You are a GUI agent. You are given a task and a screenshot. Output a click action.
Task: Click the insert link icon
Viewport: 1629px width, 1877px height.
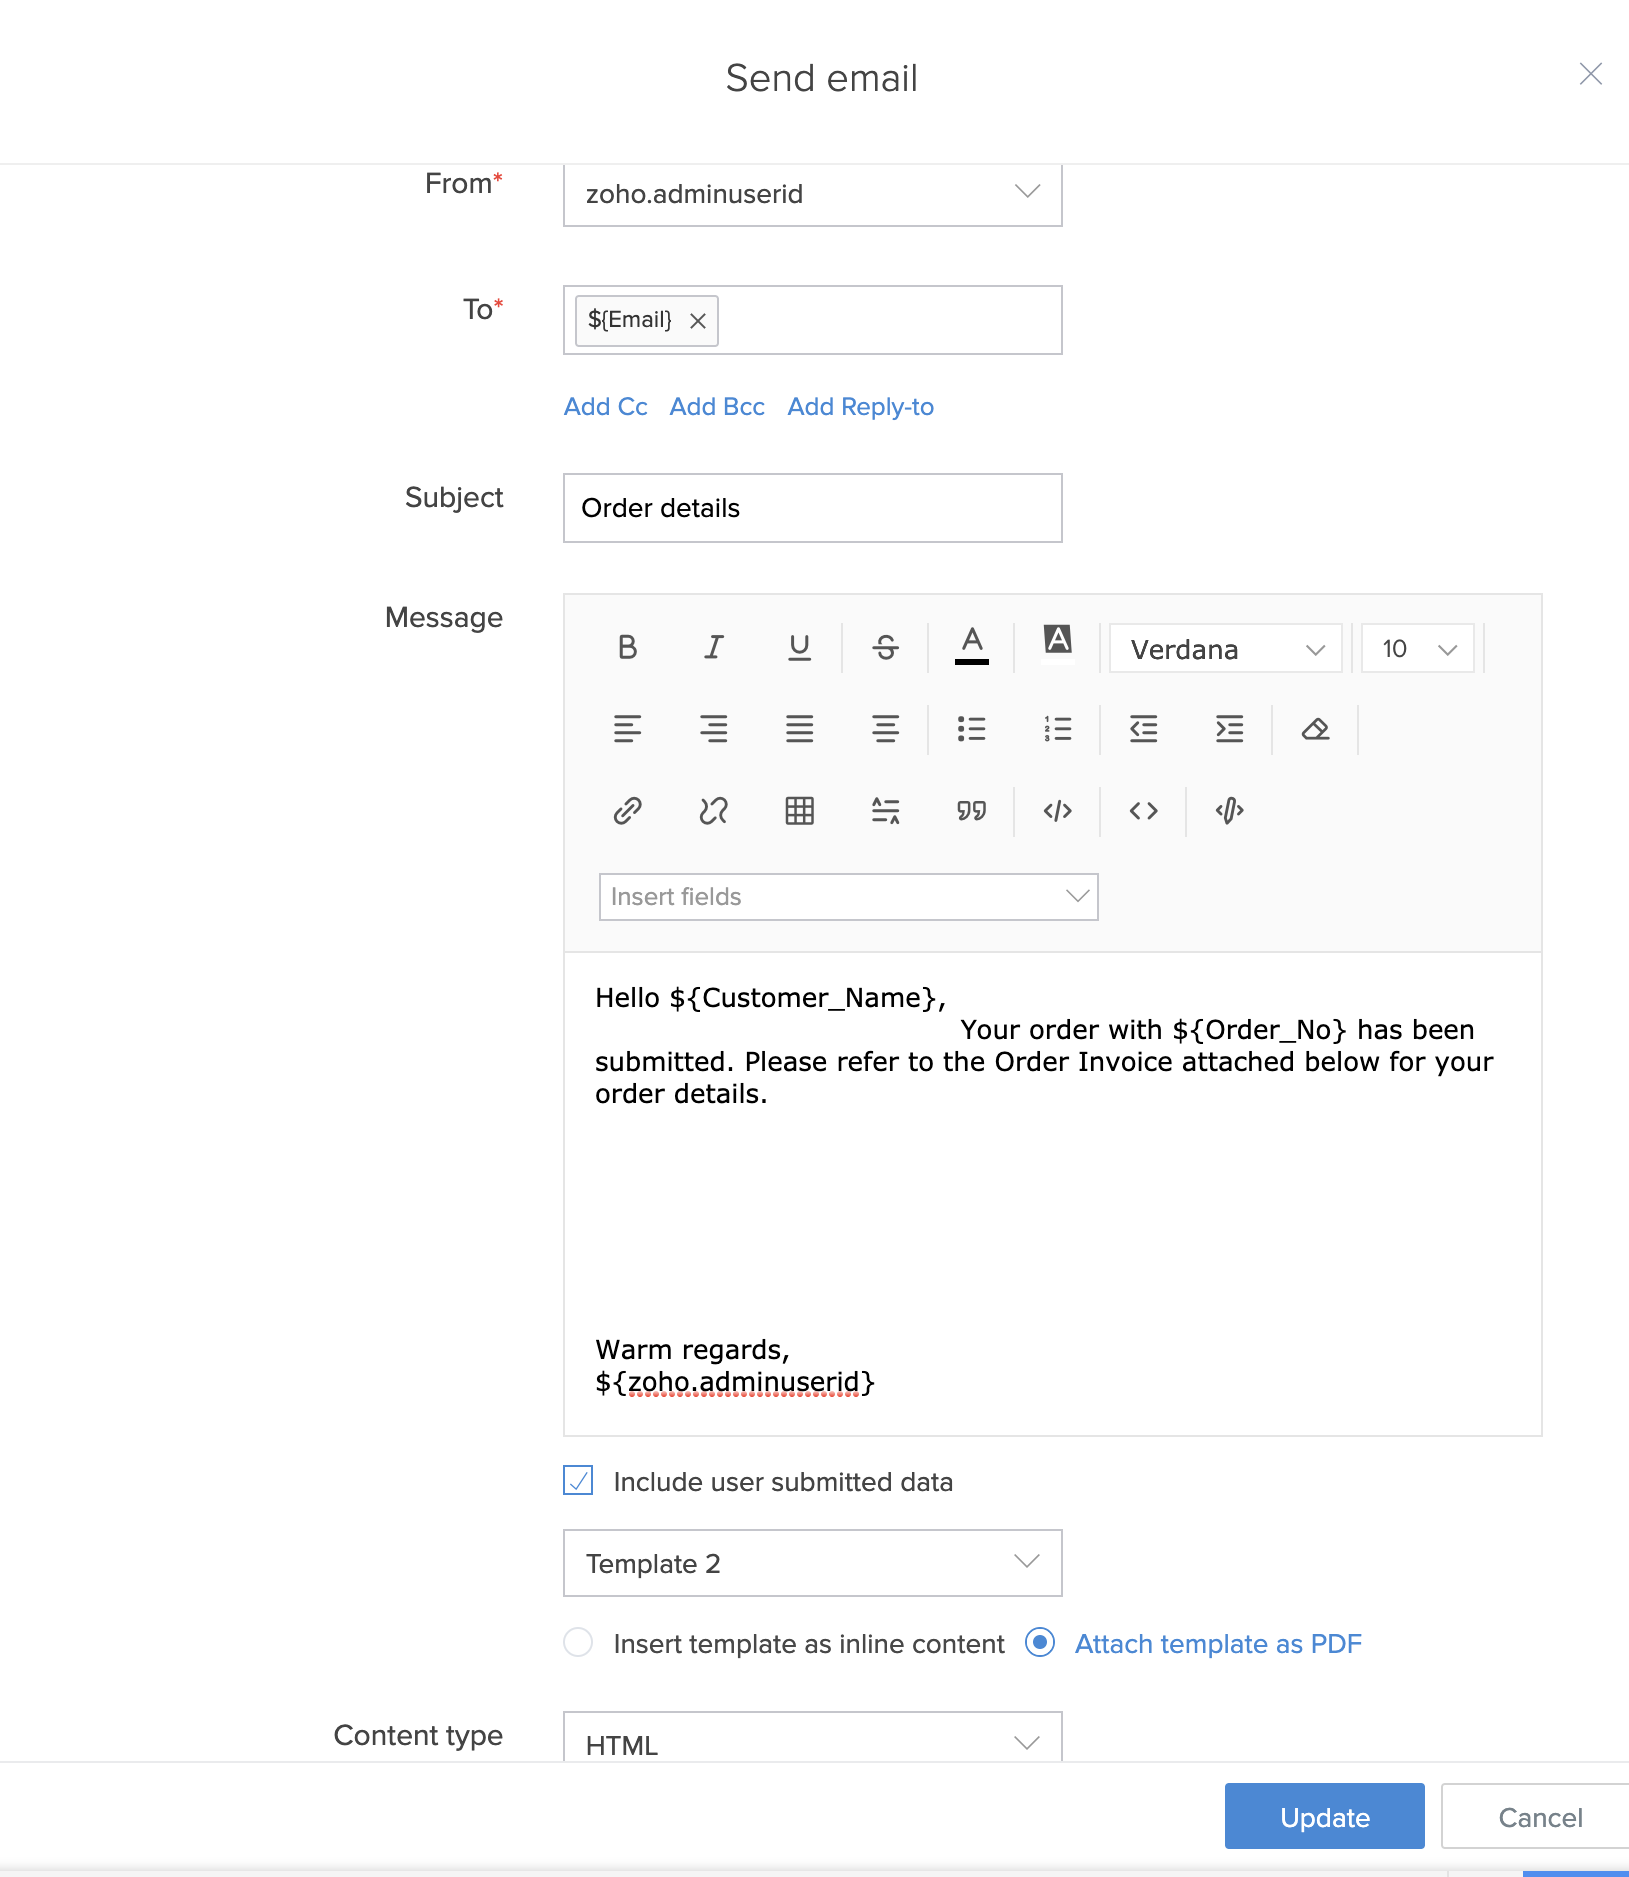[627, 810]
